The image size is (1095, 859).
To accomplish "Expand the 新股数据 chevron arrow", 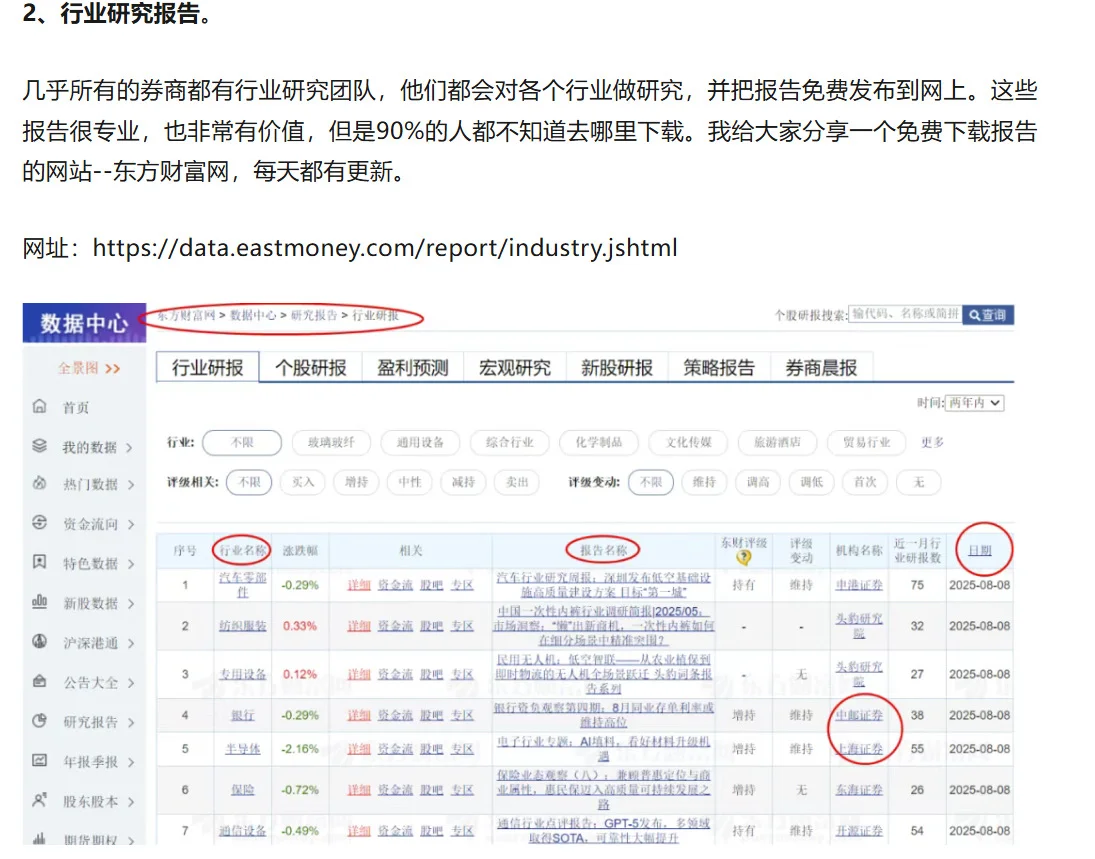I will pyautogui.click(x=131, y=604).
